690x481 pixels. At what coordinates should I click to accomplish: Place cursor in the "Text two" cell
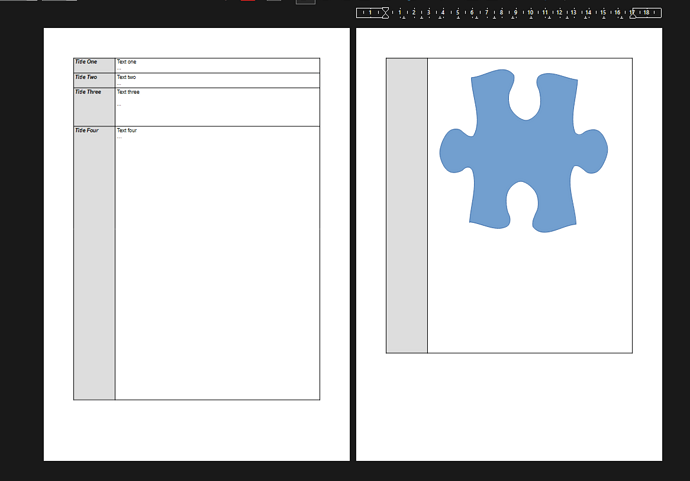point(217,80)
